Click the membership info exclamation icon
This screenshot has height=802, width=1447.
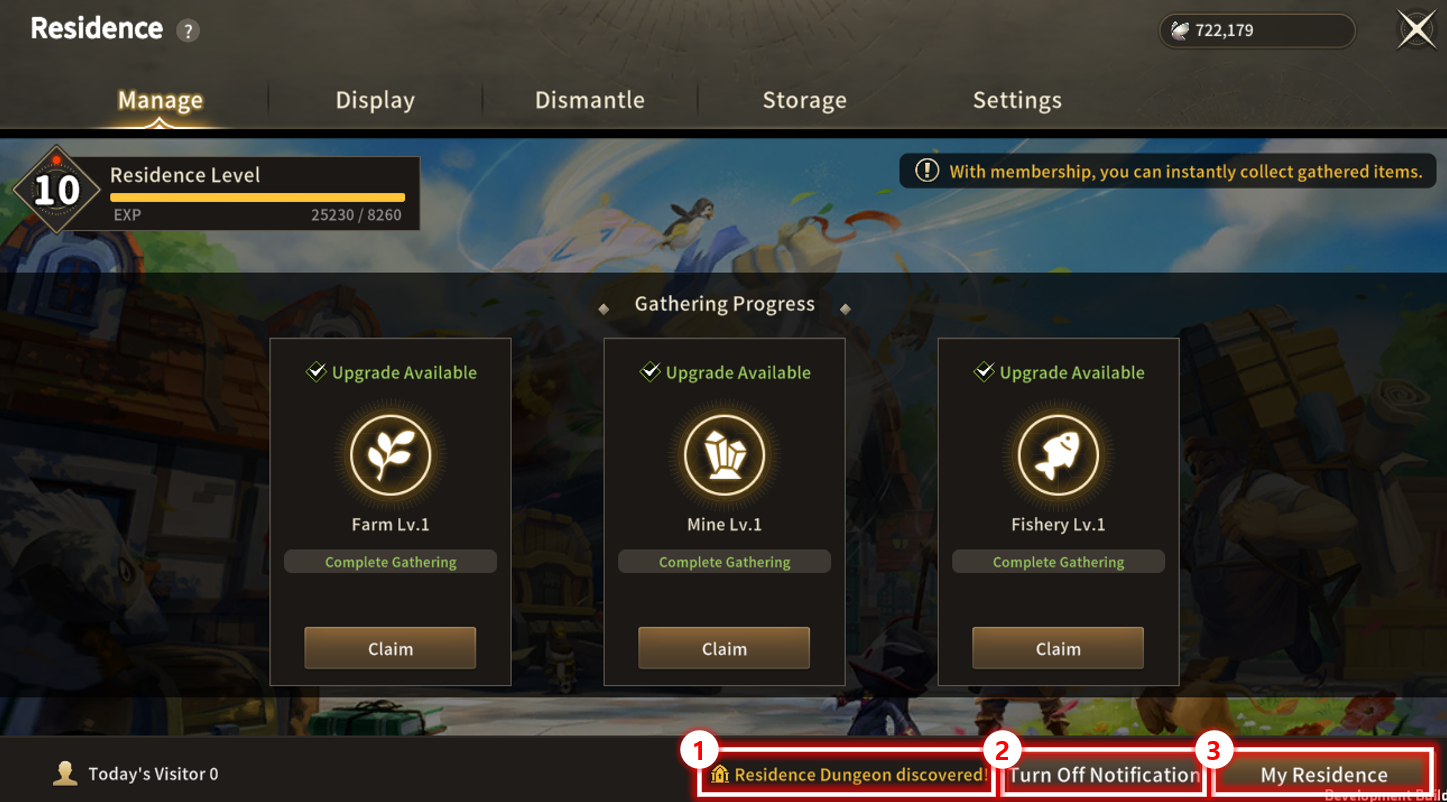927,171
